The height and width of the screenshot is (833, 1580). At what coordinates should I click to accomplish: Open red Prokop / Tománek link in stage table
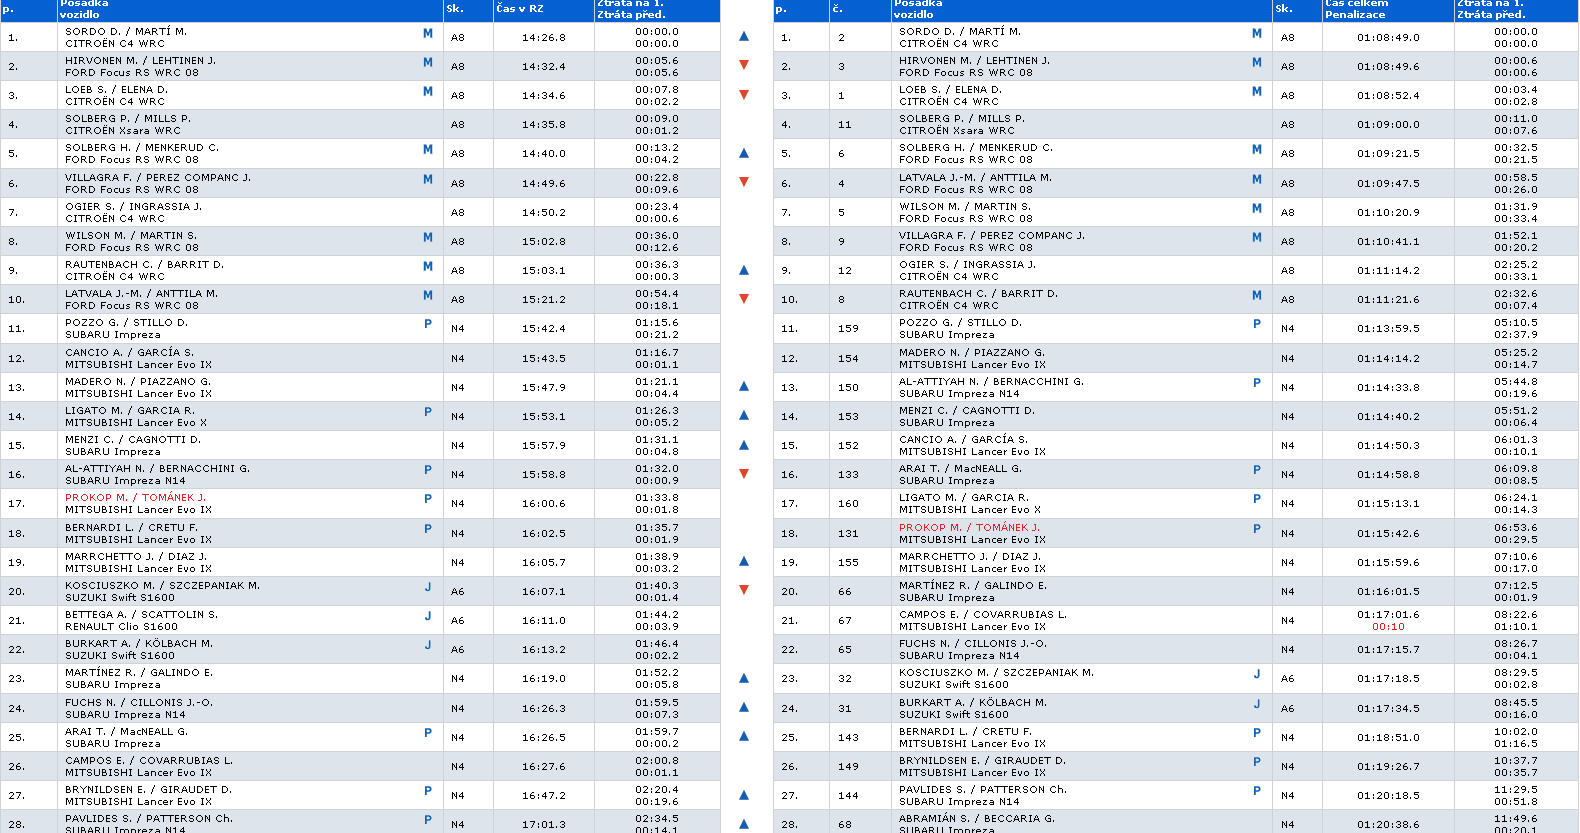click(x=135, y=497)
